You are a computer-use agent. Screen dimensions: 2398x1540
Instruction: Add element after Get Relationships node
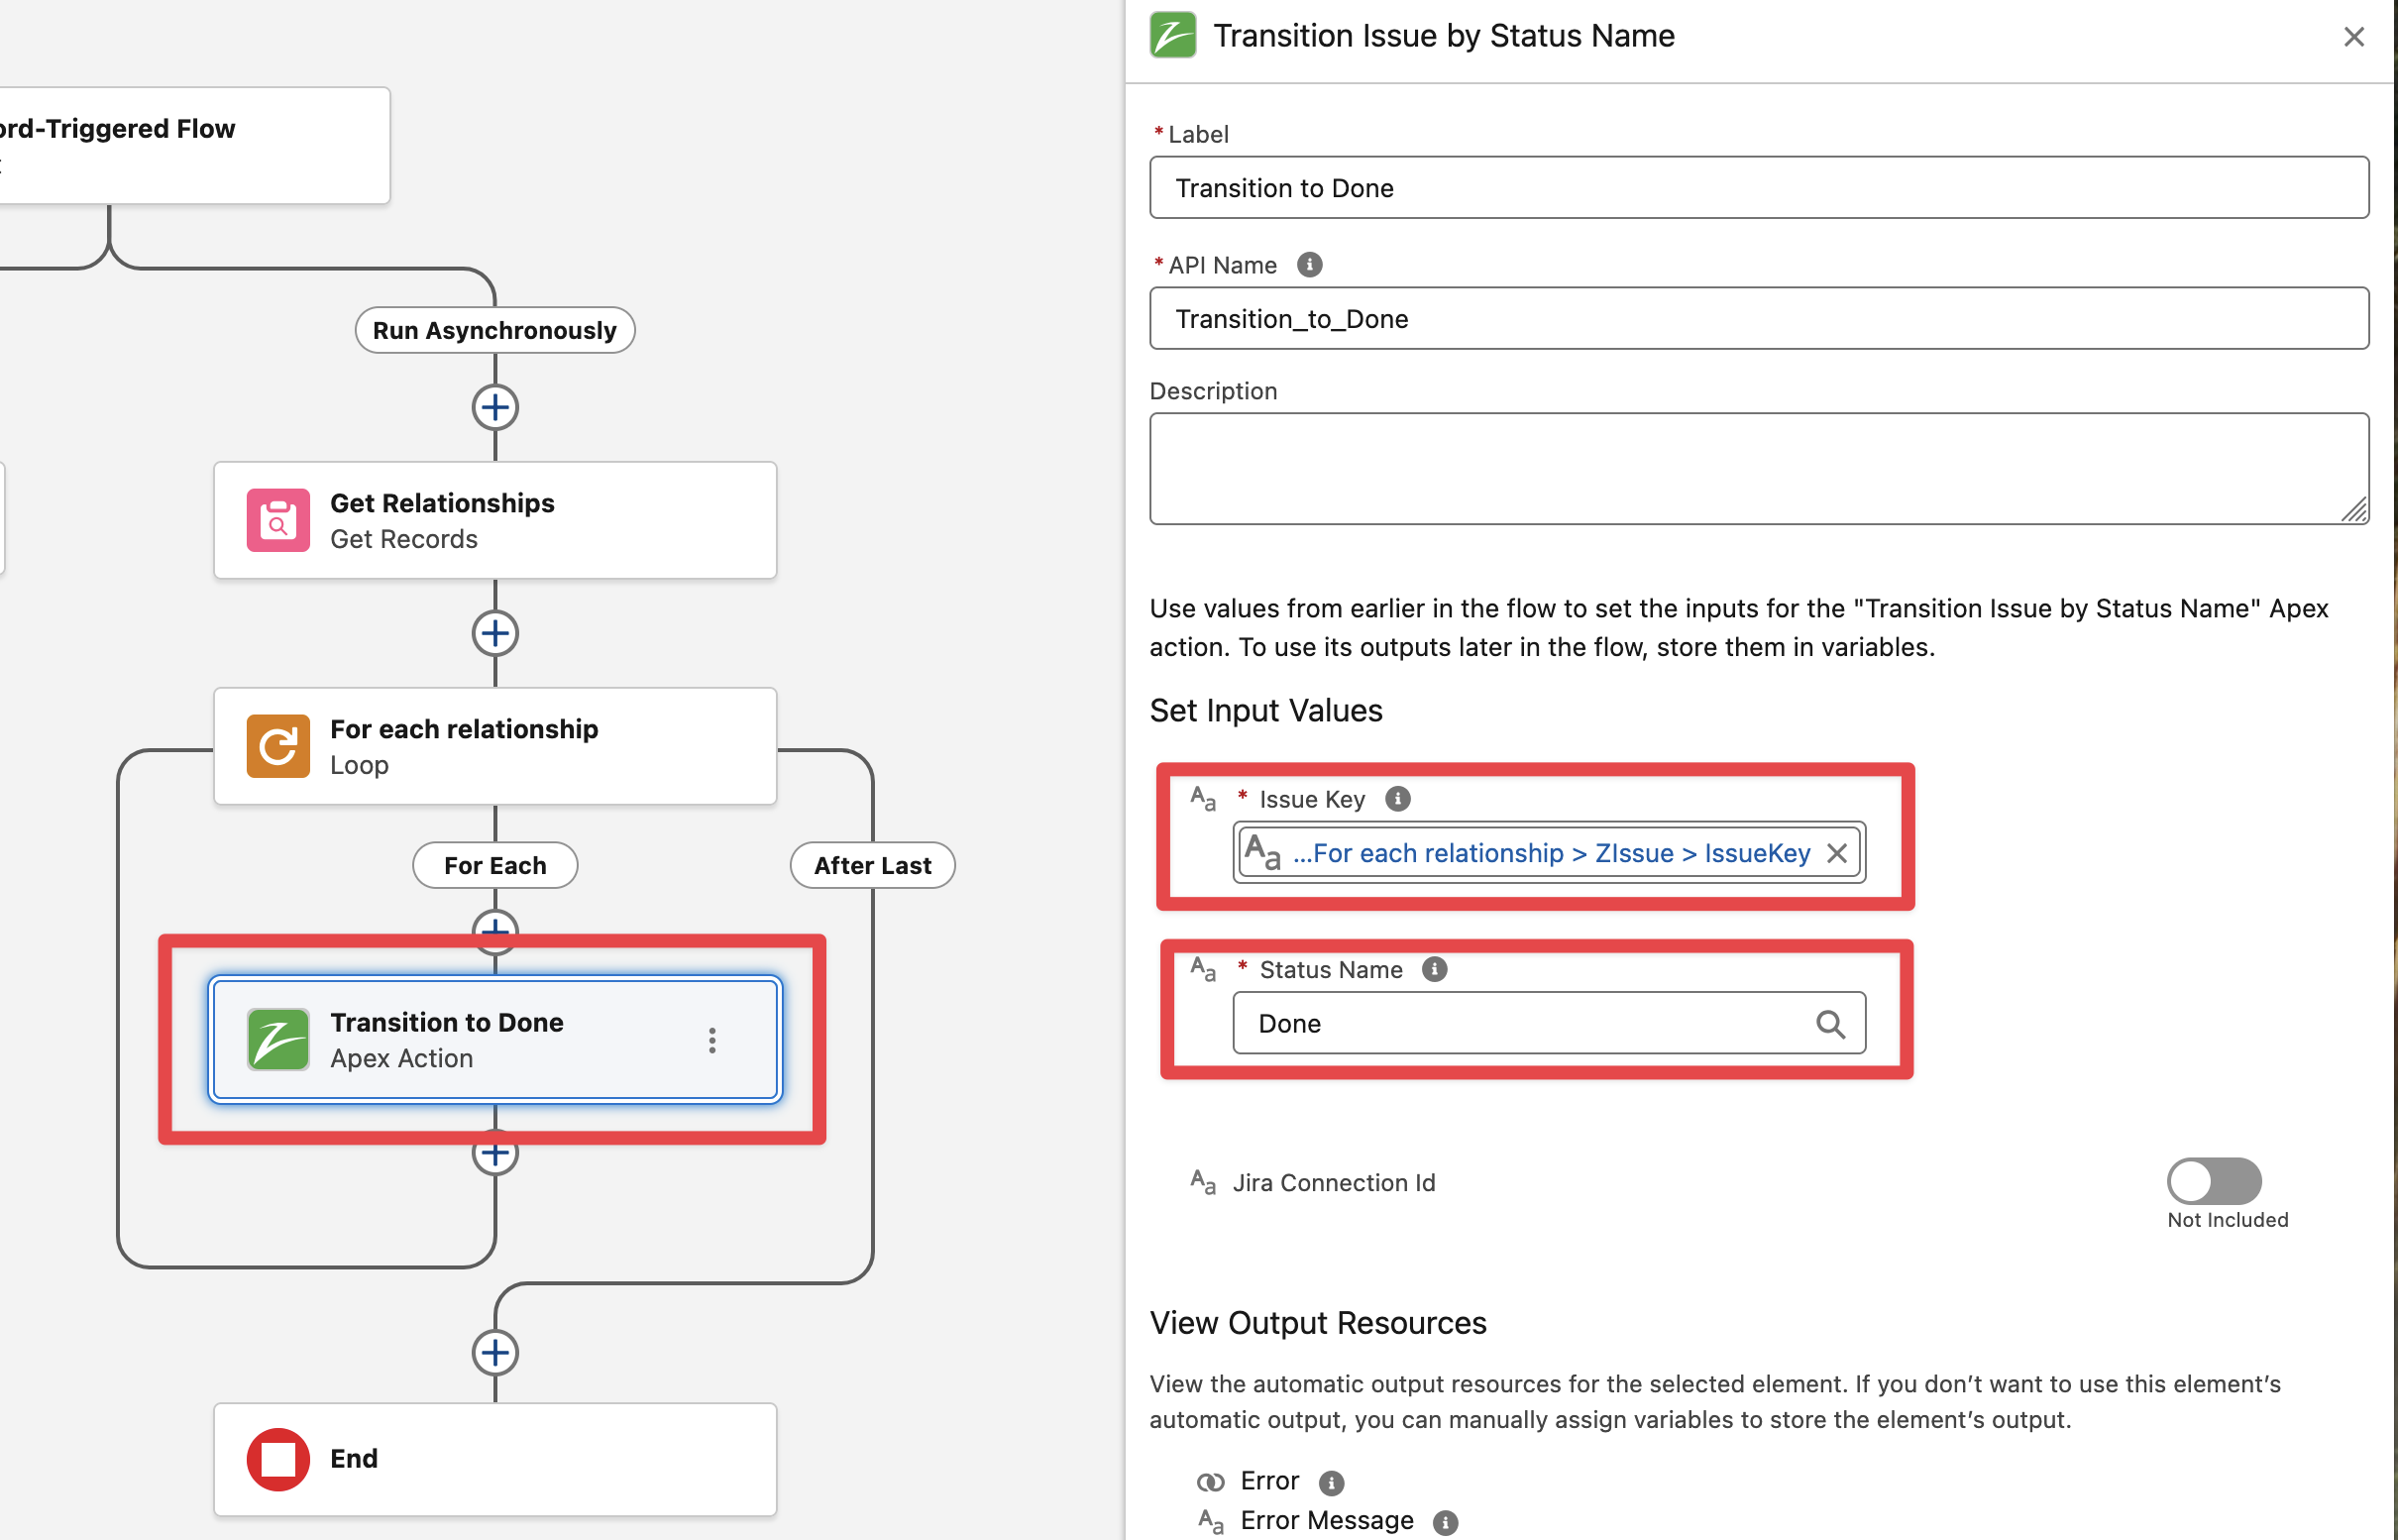495,633
